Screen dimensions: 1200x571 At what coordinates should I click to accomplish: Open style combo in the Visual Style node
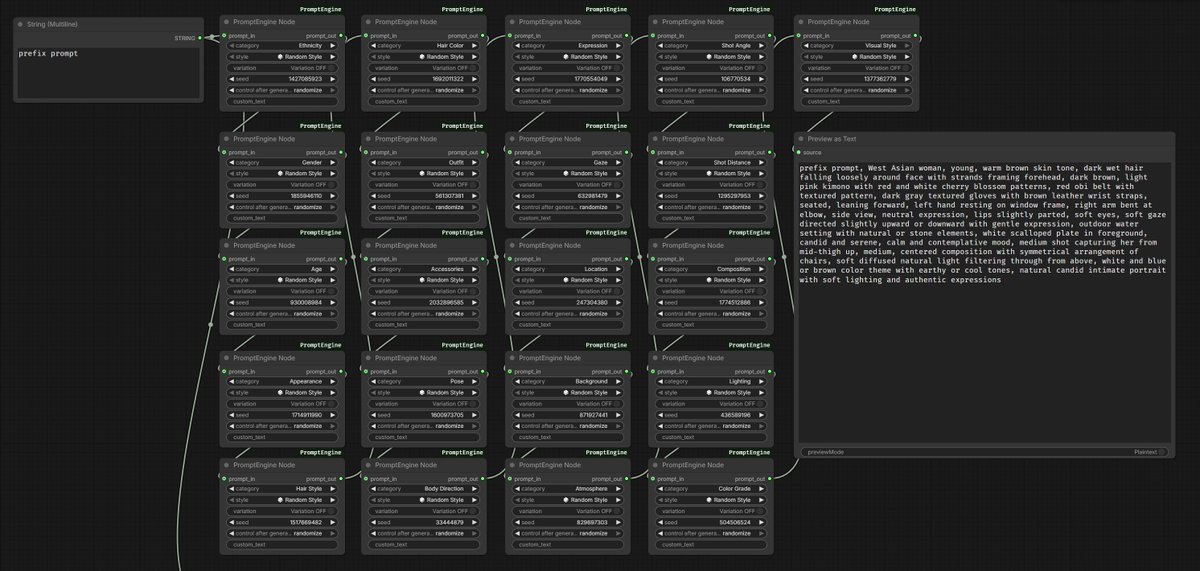[x=858, y=57]
